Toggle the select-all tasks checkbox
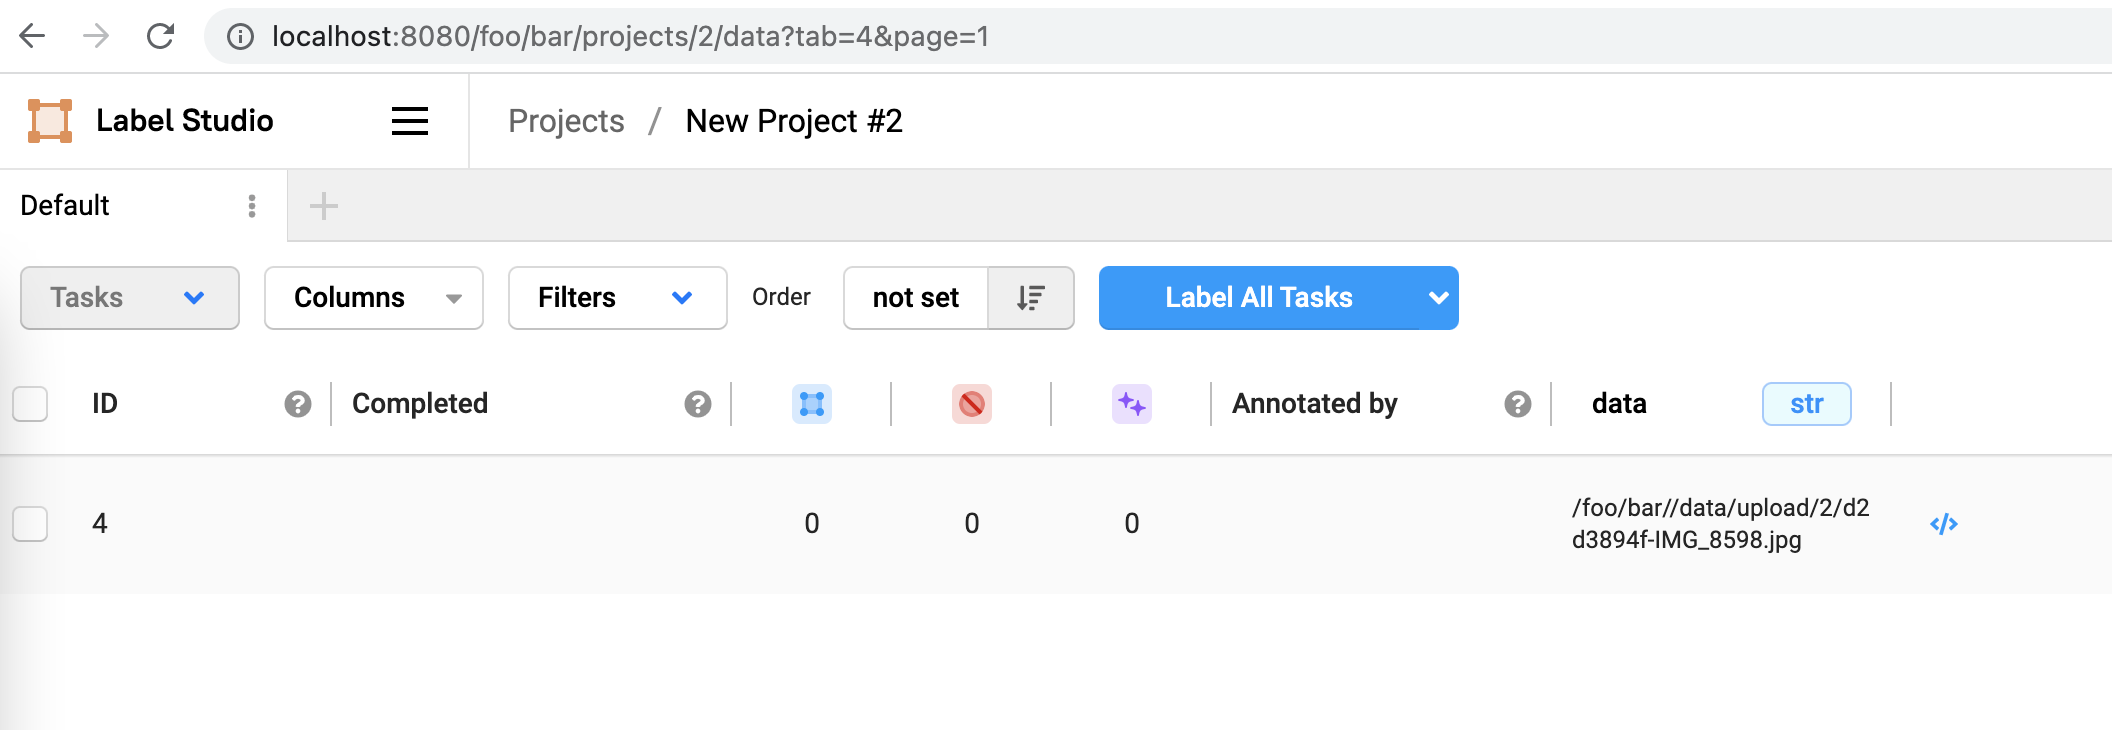The height and width of the screenshot is (730, 2112). coord(30,404)
